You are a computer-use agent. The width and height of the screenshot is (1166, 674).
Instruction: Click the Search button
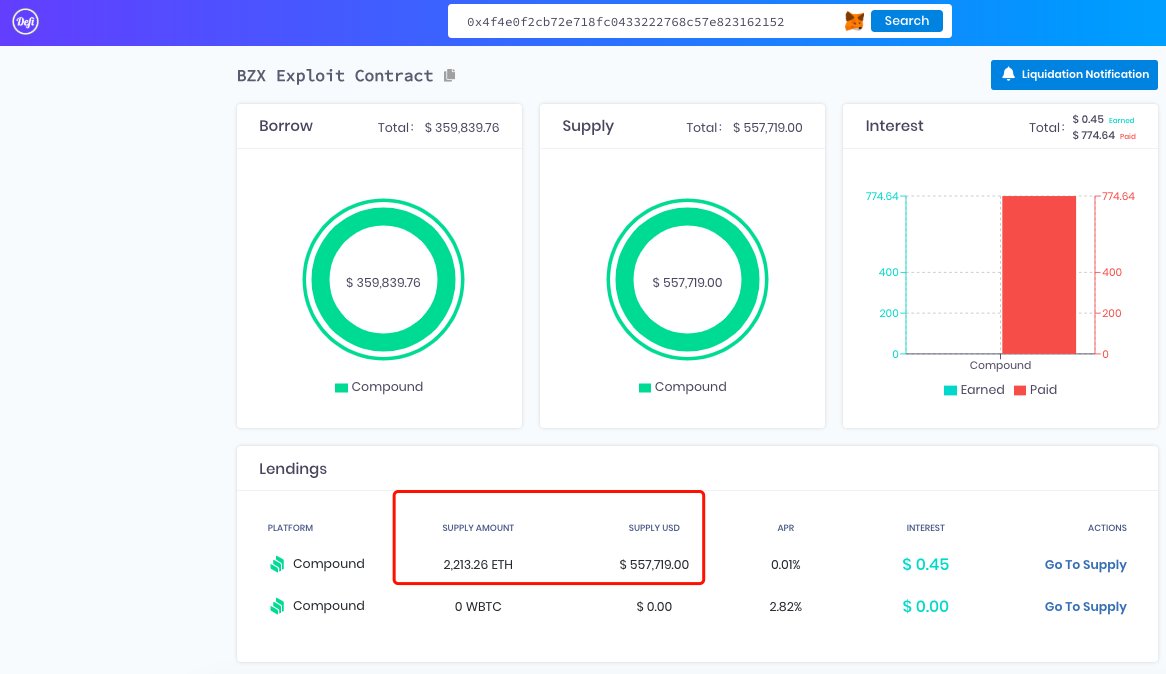pyautogui.click(x=906, y=21)
